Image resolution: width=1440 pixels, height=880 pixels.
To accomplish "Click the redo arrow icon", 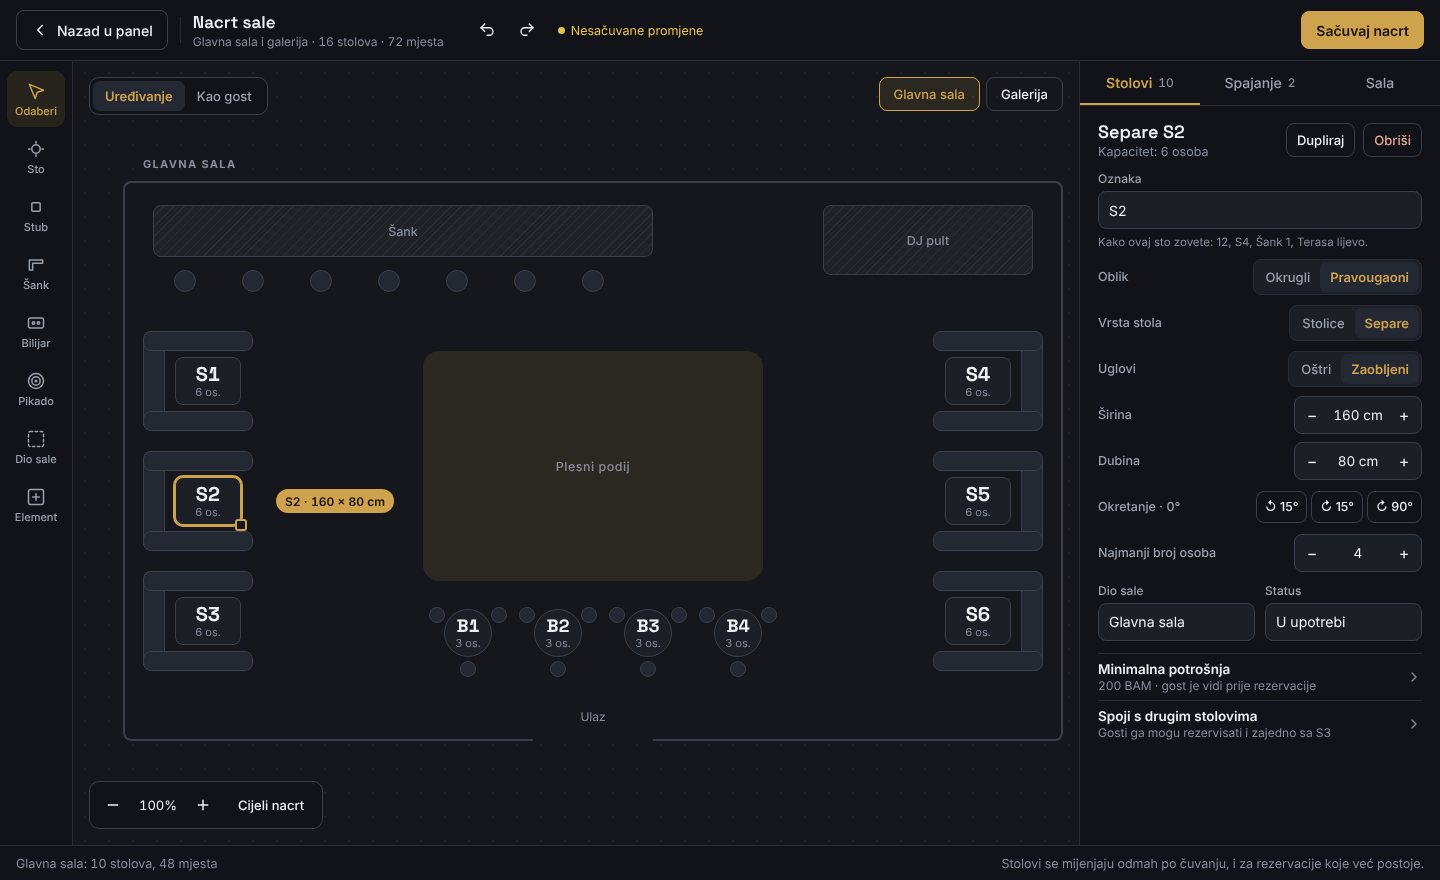I will 527,30.
